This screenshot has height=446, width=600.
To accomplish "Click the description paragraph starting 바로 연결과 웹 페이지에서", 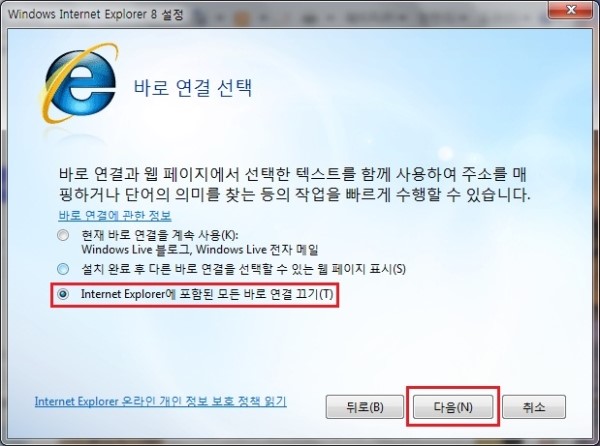I will (293, 184).
